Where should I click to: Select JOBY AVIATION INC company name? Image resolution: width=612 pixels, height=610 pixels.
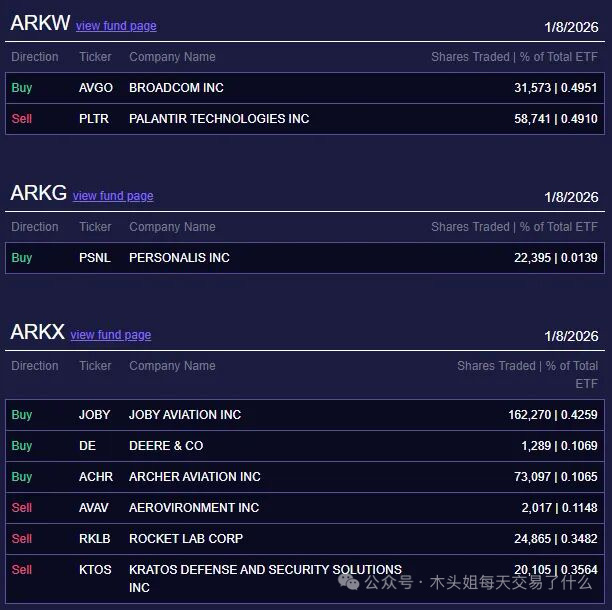185,415
